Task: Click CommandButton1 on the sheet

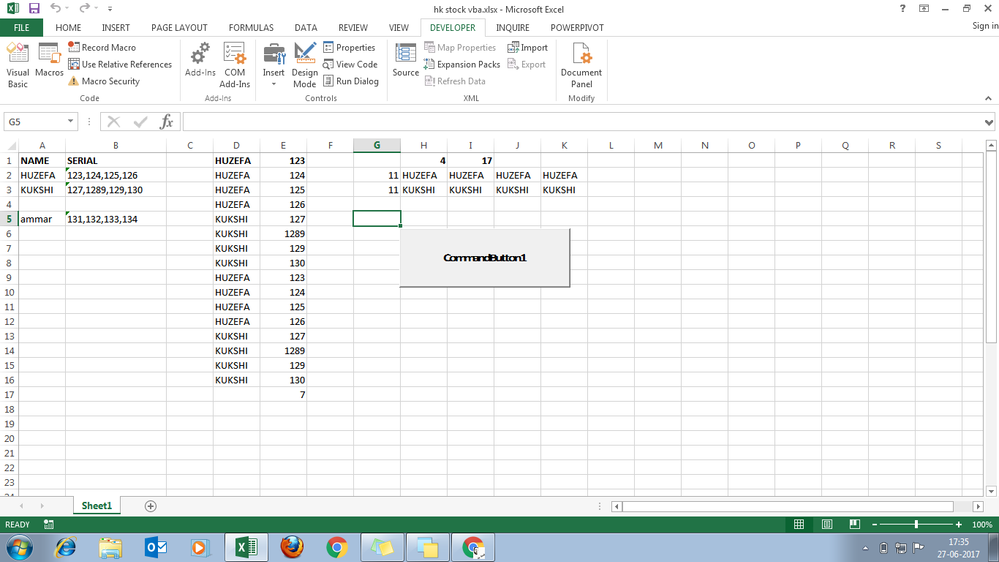Action: [x=485, y=258]
